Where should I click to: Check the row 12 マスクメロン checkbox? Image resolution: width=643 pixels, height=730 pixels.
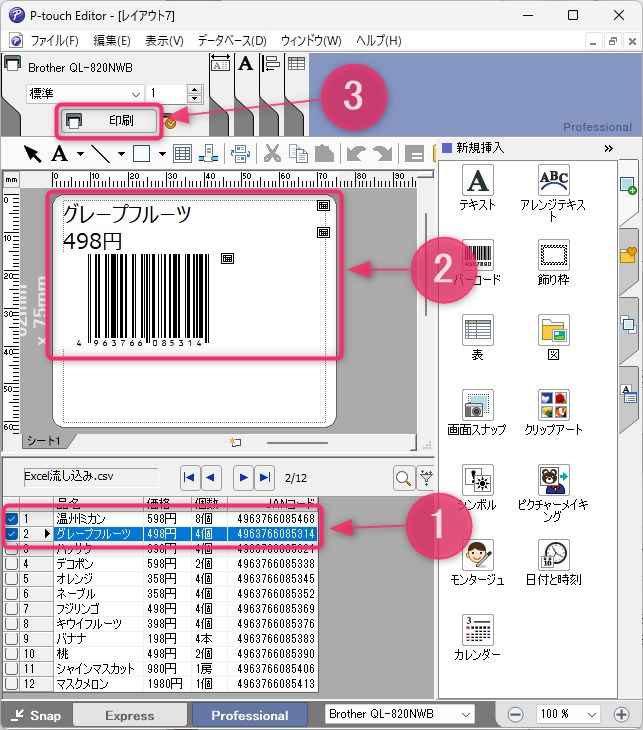(11, 683)
